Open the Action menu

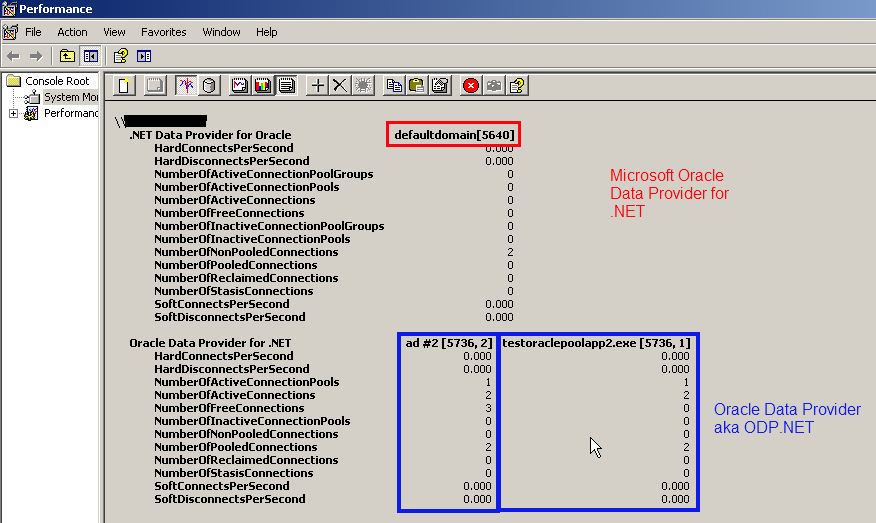72,32
